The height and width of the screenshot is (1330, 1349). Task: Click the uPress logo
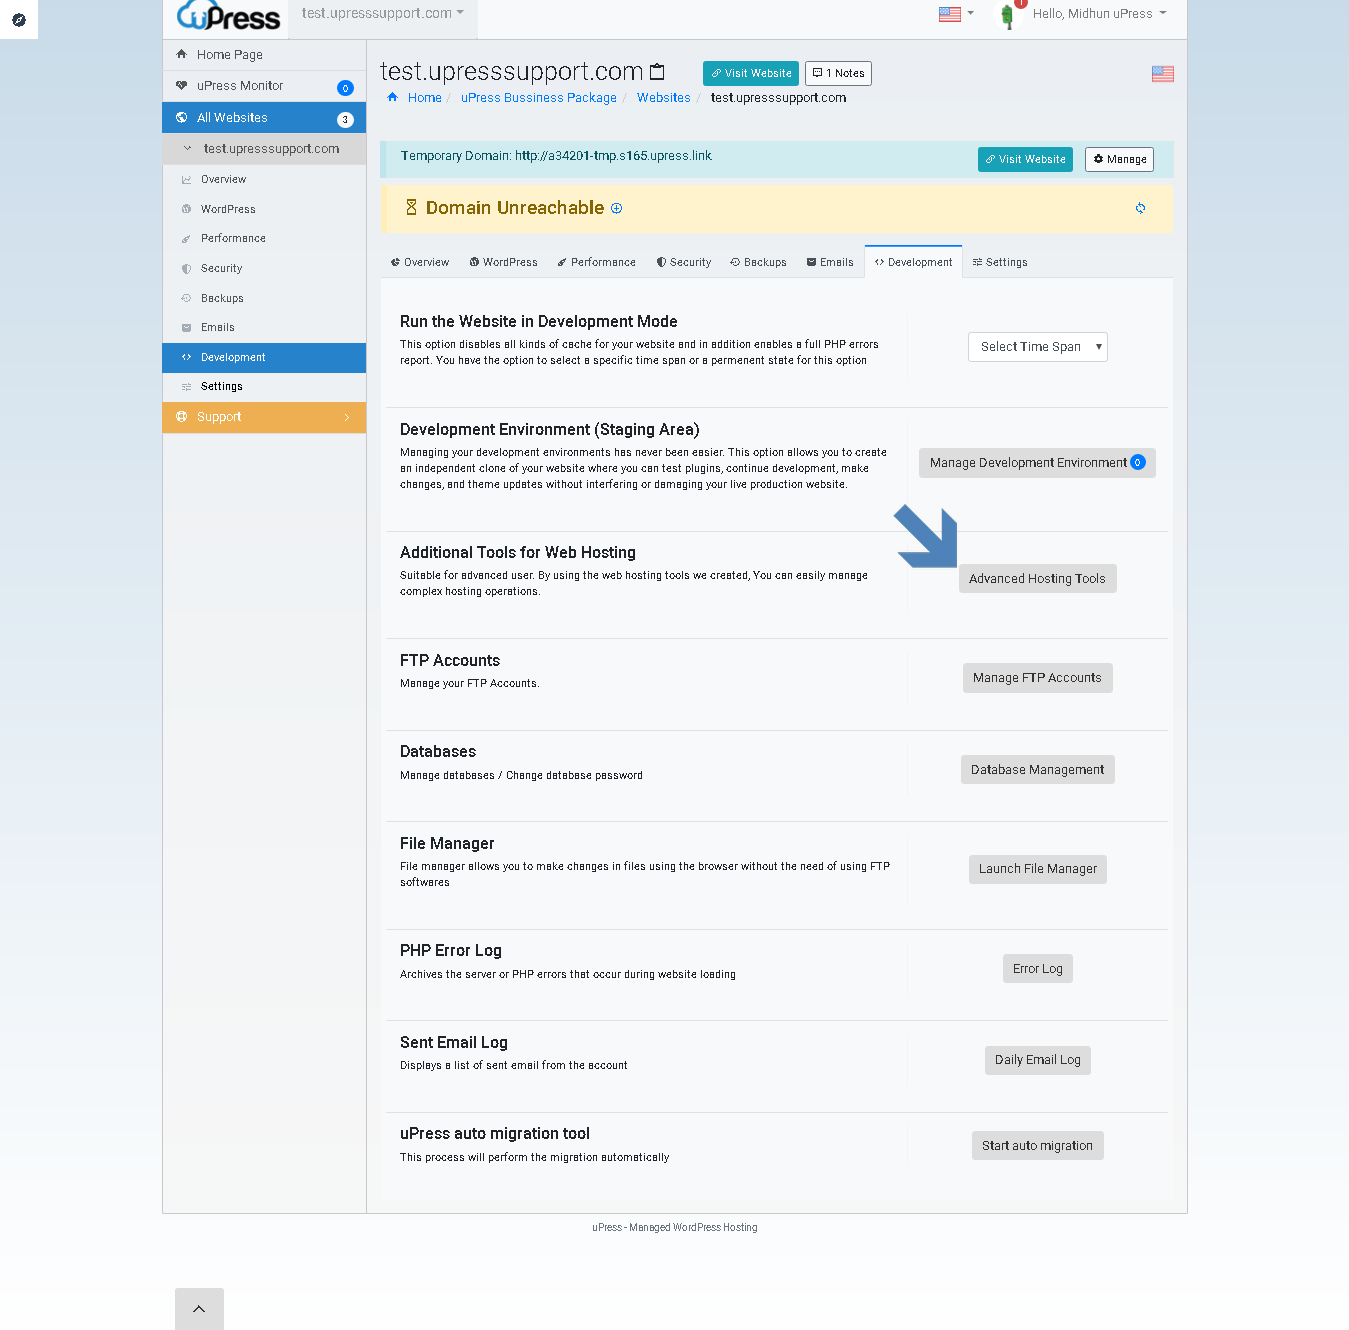click(228, 16)
